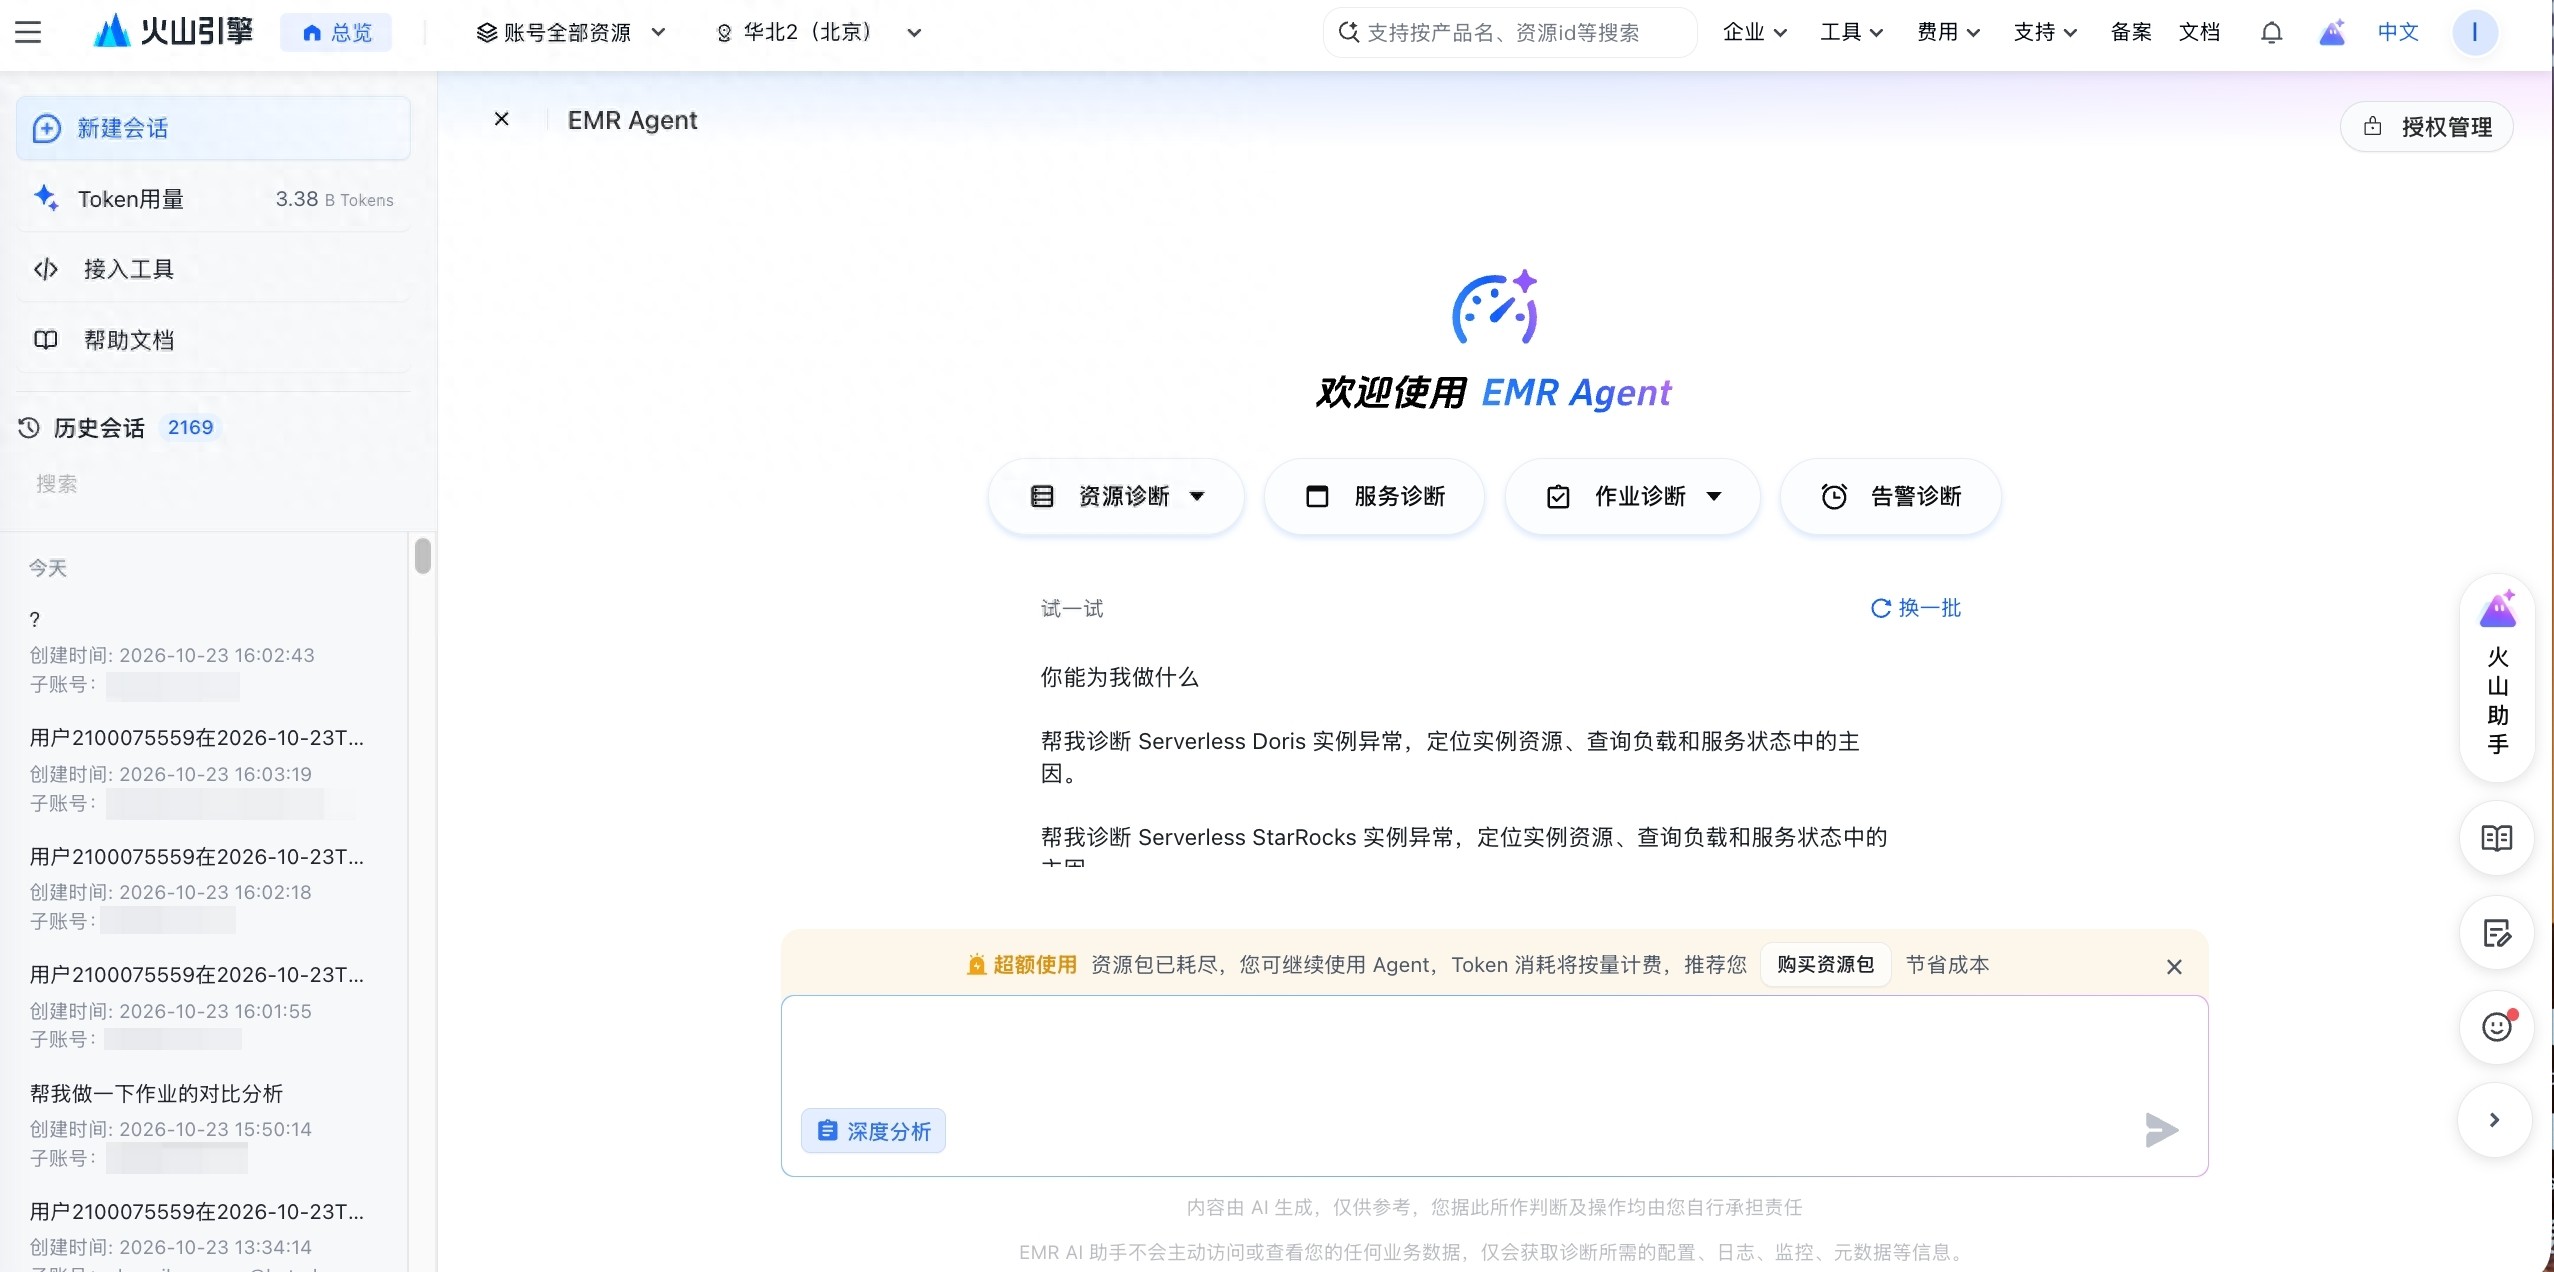Screen dimensions: 2554x1272
Task: Expand the 资源诊断 dropdown
Action: click(1116, 497)
